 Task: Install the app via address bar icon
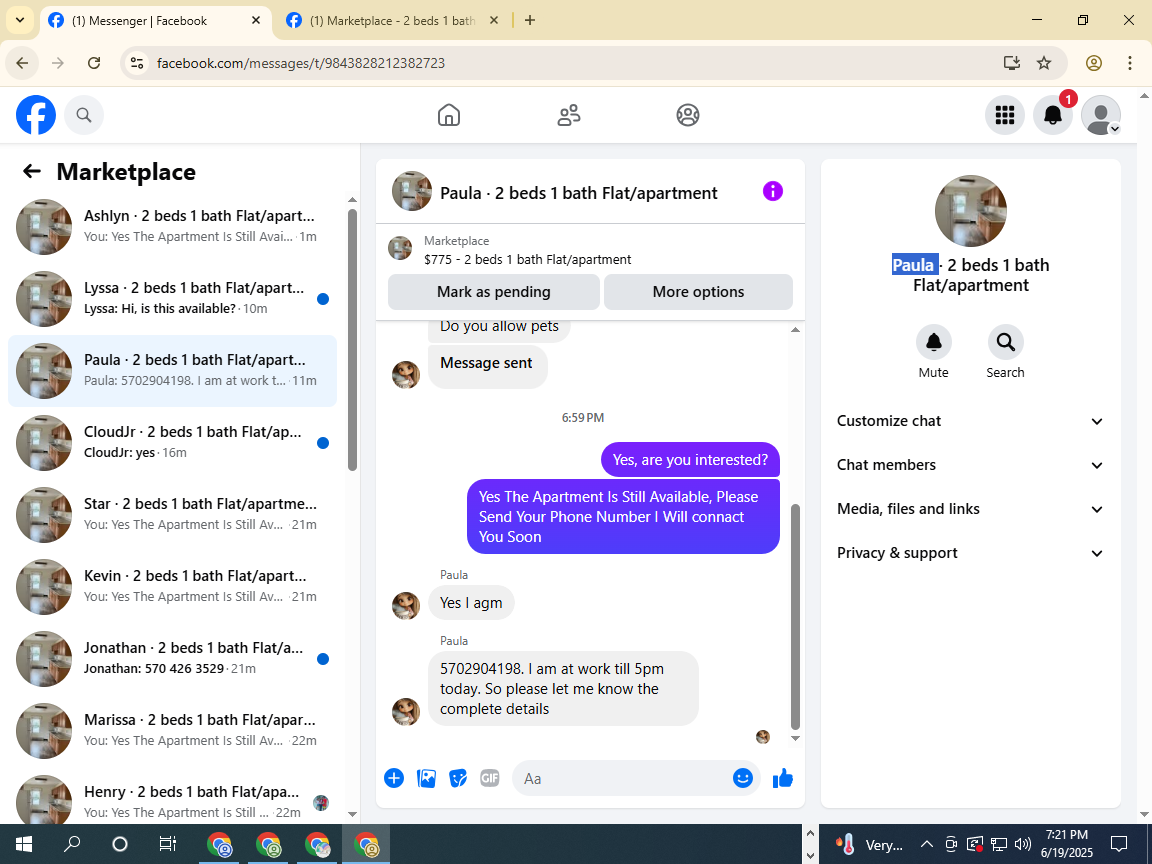click(1012, 63)
